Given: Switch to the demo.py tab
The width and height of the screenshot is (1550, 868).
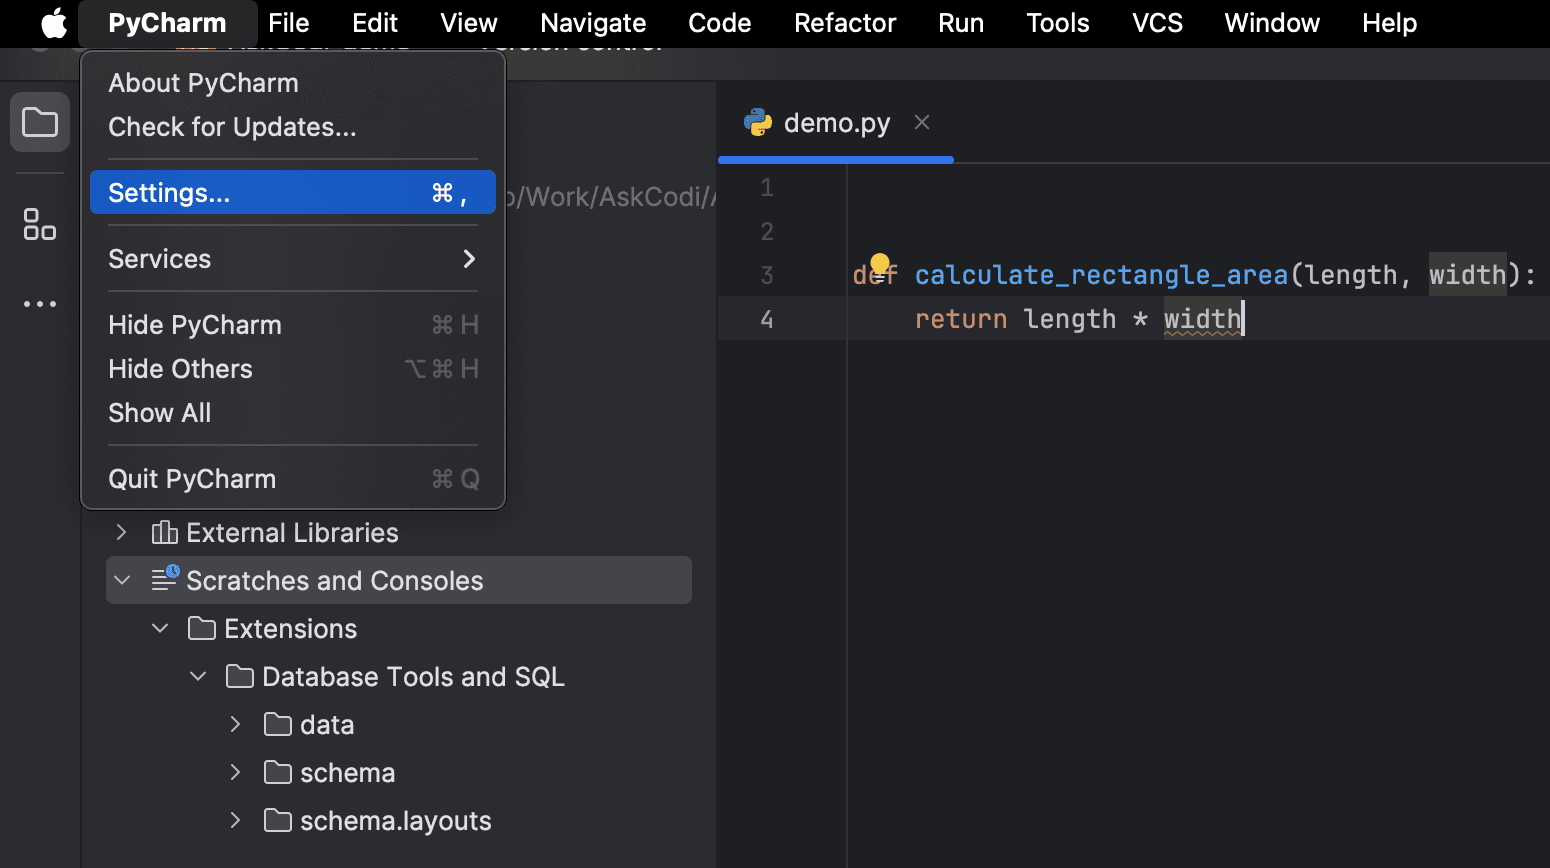Looking at the screenshot, I should pos(836,123).
